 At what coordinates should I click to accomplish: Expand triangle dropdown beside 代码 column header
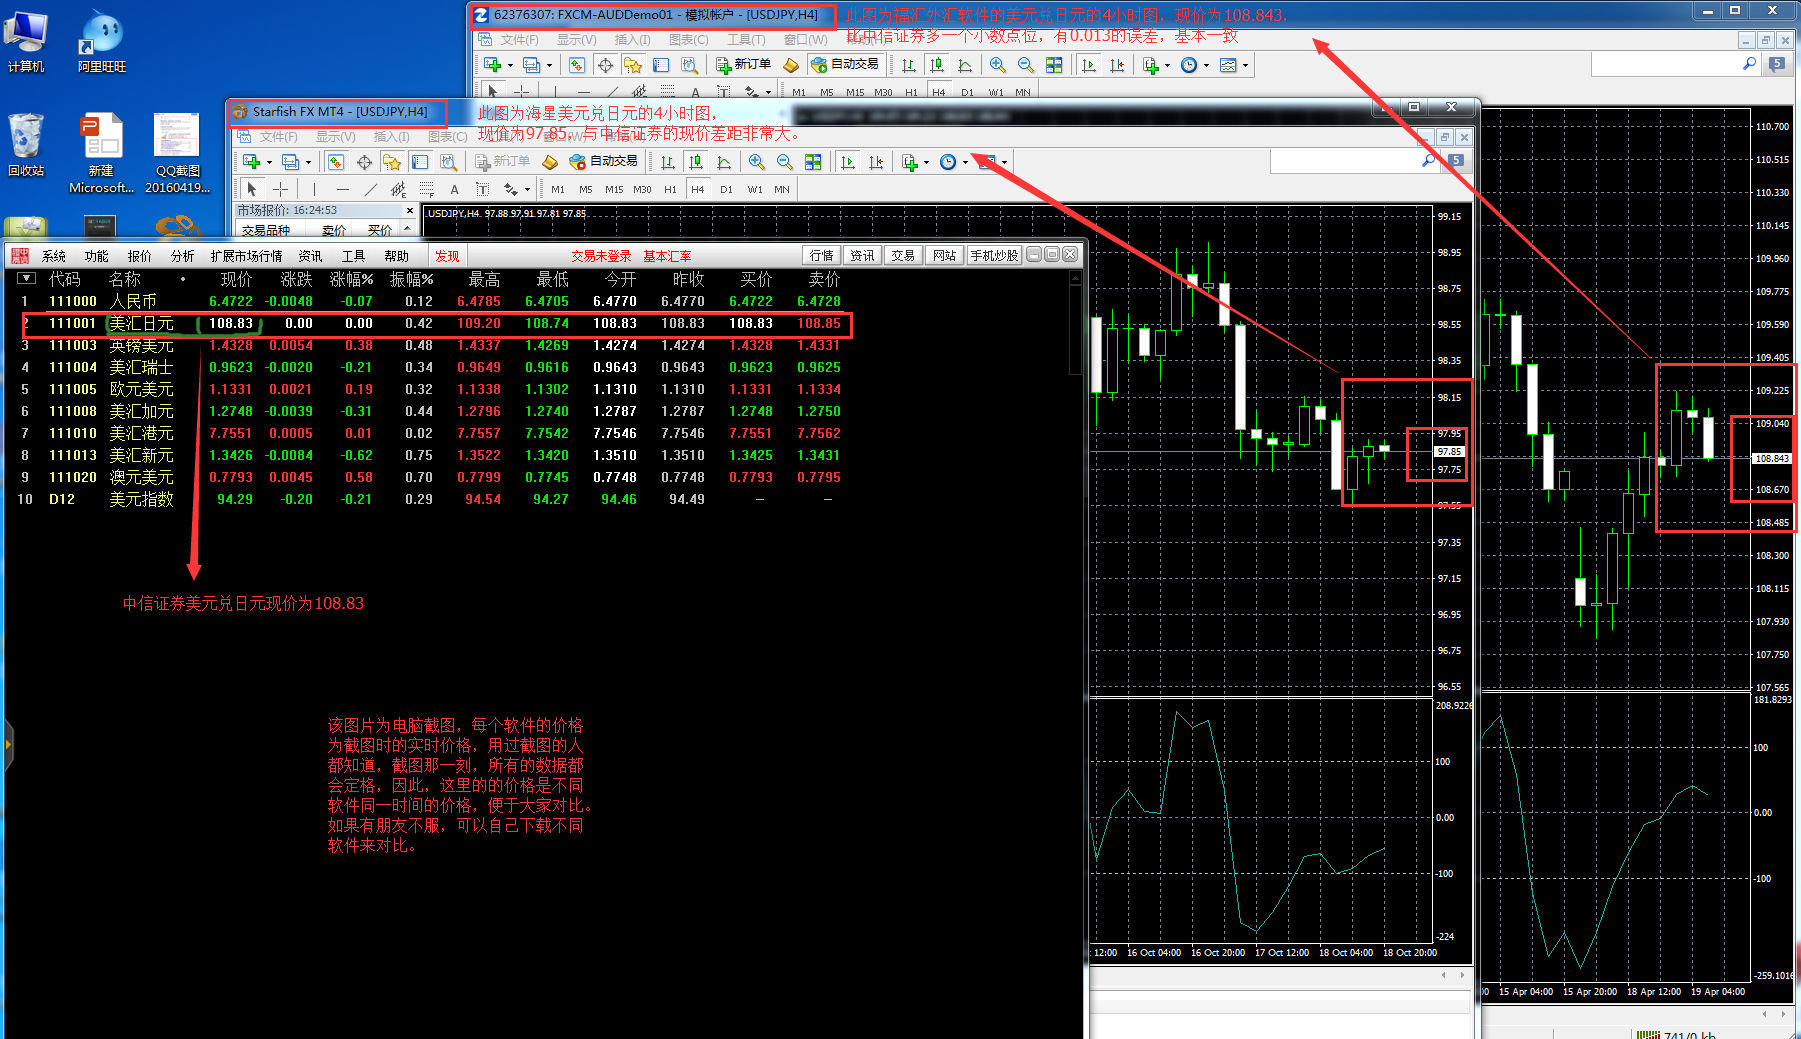[27, 279]
